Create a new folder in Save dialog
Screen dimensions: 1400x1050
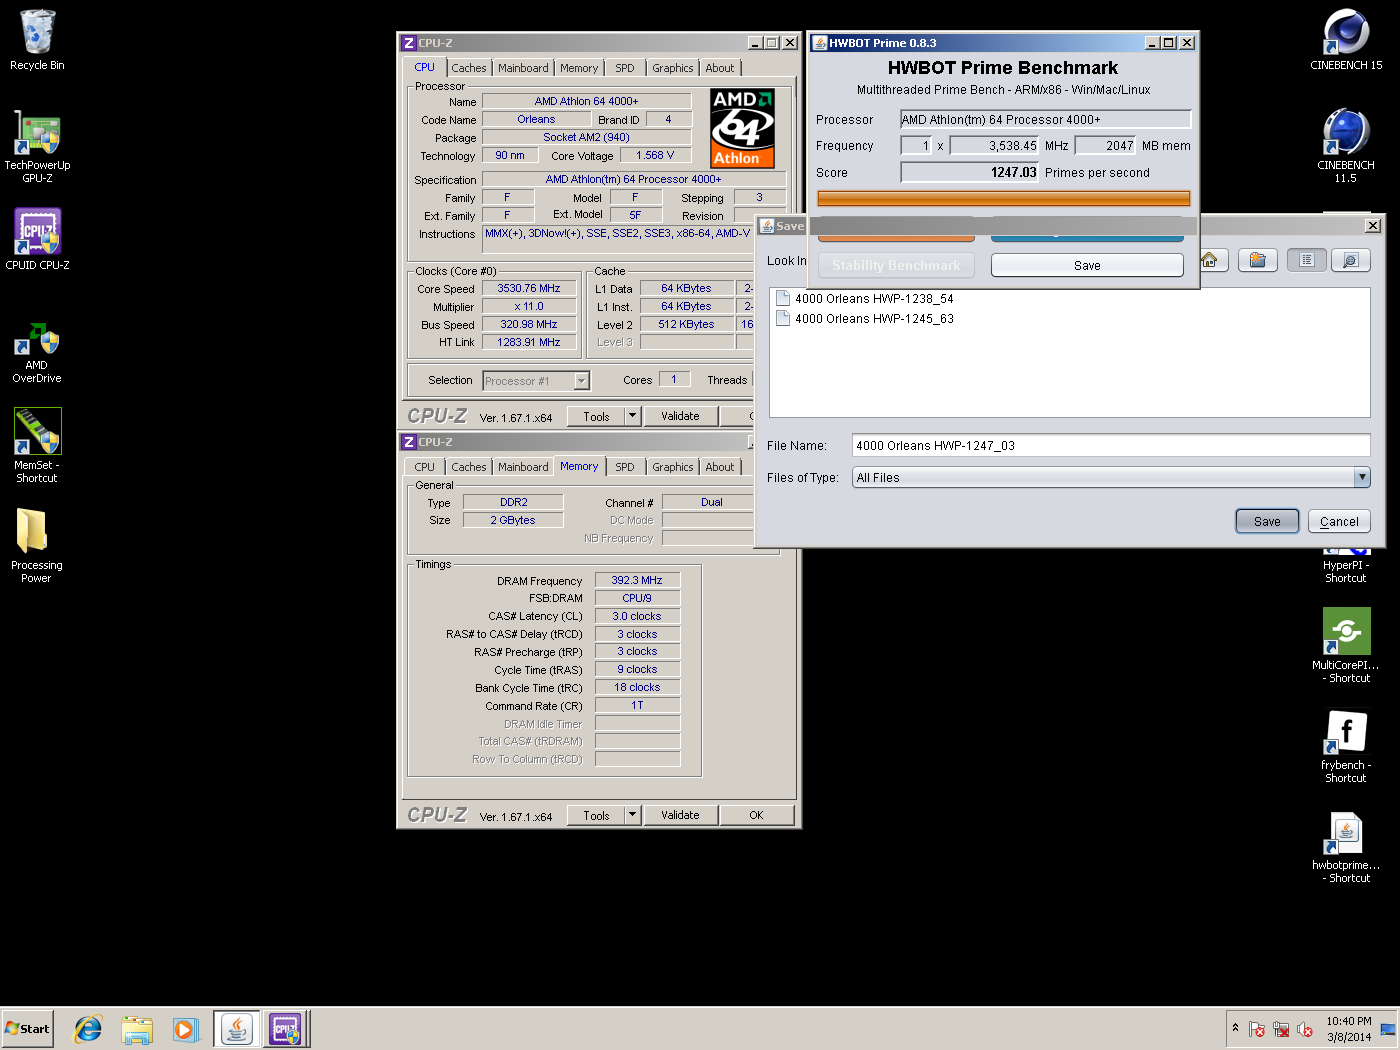pos(1258,260)
